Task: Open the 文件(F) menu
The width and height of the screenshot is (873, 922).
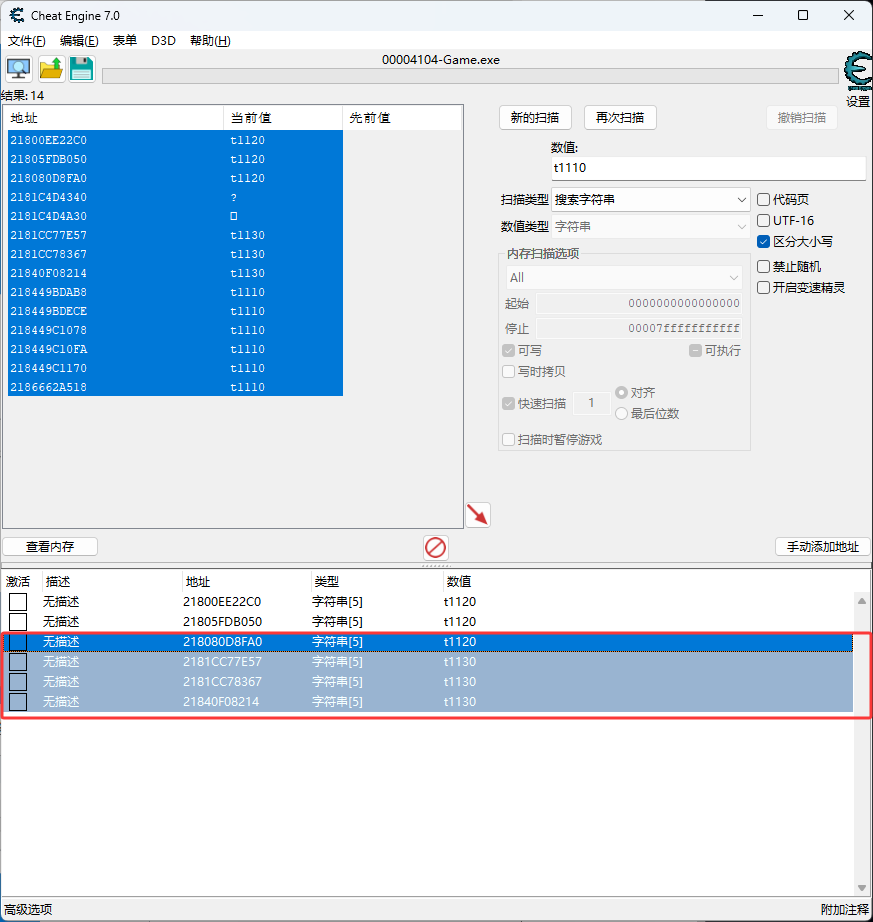Action: pyautogui.click(x=26, y=41)
